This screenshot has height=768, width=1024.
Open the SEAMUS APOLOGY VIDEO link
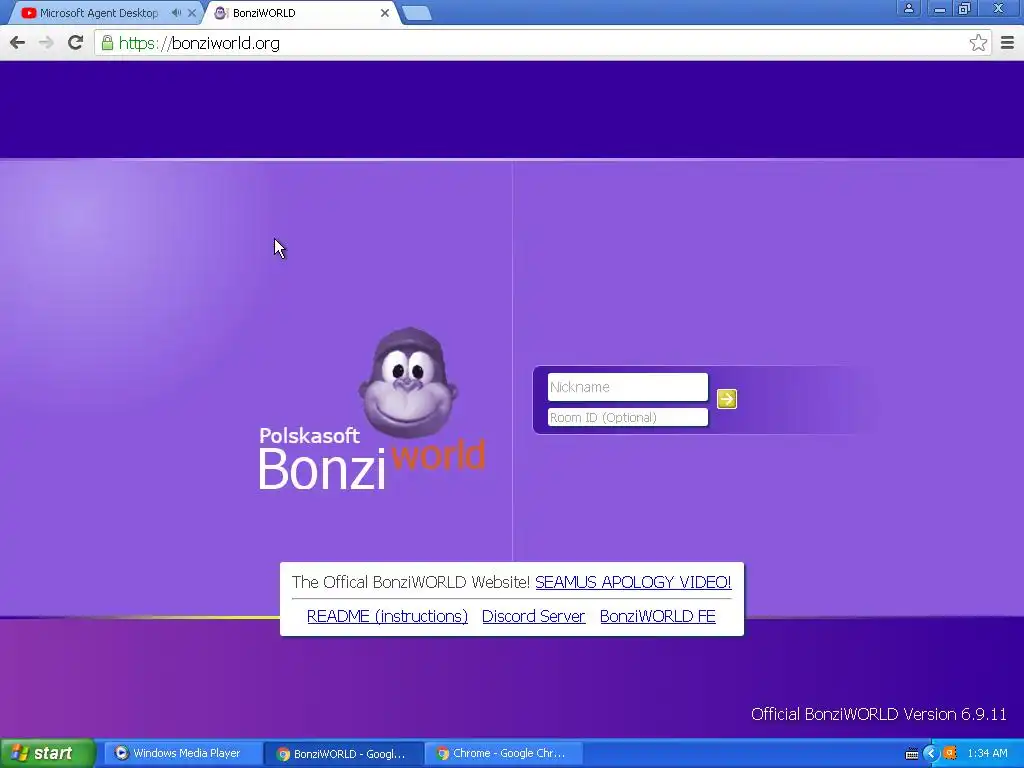tap(633, 582)
